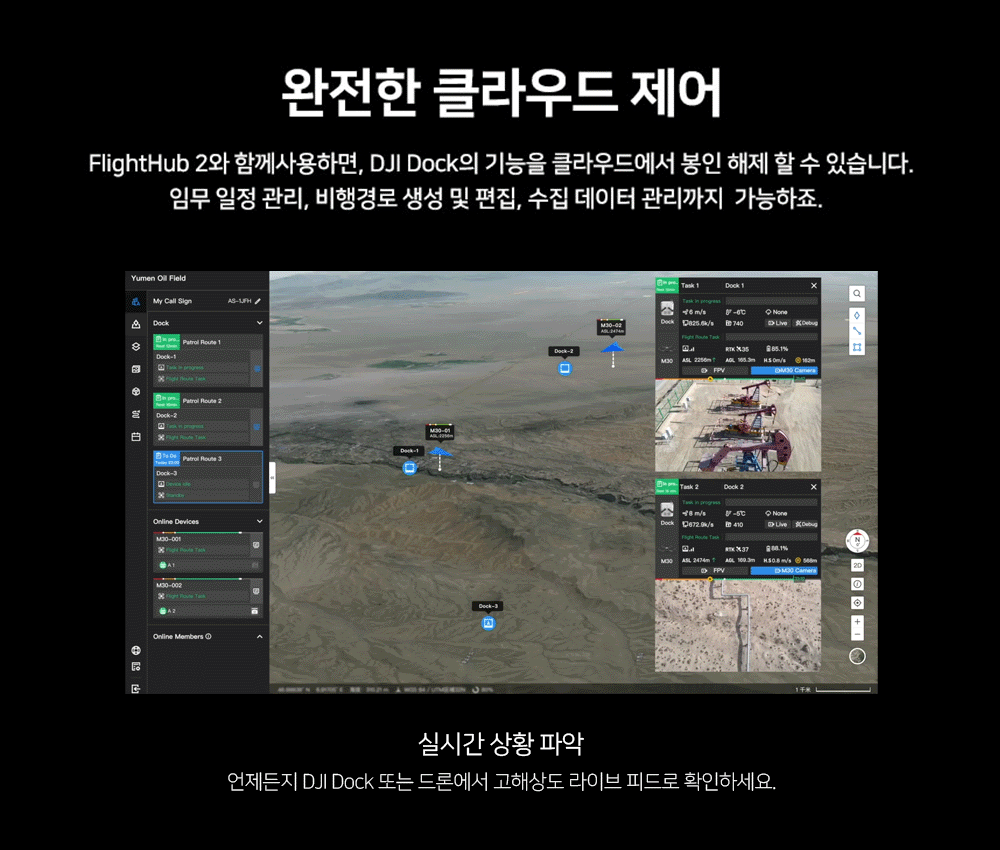Viewport: 1000px width, 850px height.
Task: Select M30 tab in Task 2 panel
Action: tap(667, 555)
